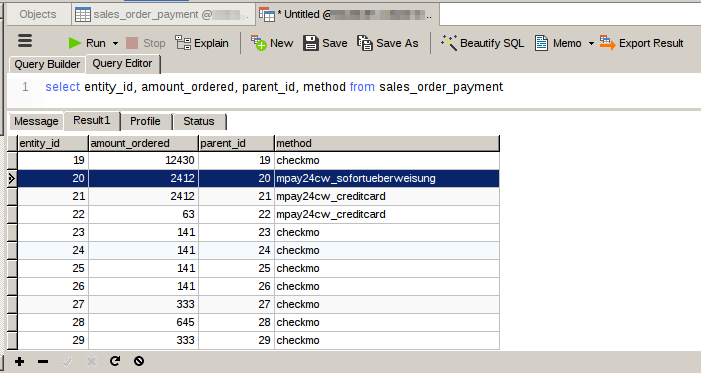Open the sales_order_payment table tab
Viewport: 701px width, 373px height.
coord(163,14)
